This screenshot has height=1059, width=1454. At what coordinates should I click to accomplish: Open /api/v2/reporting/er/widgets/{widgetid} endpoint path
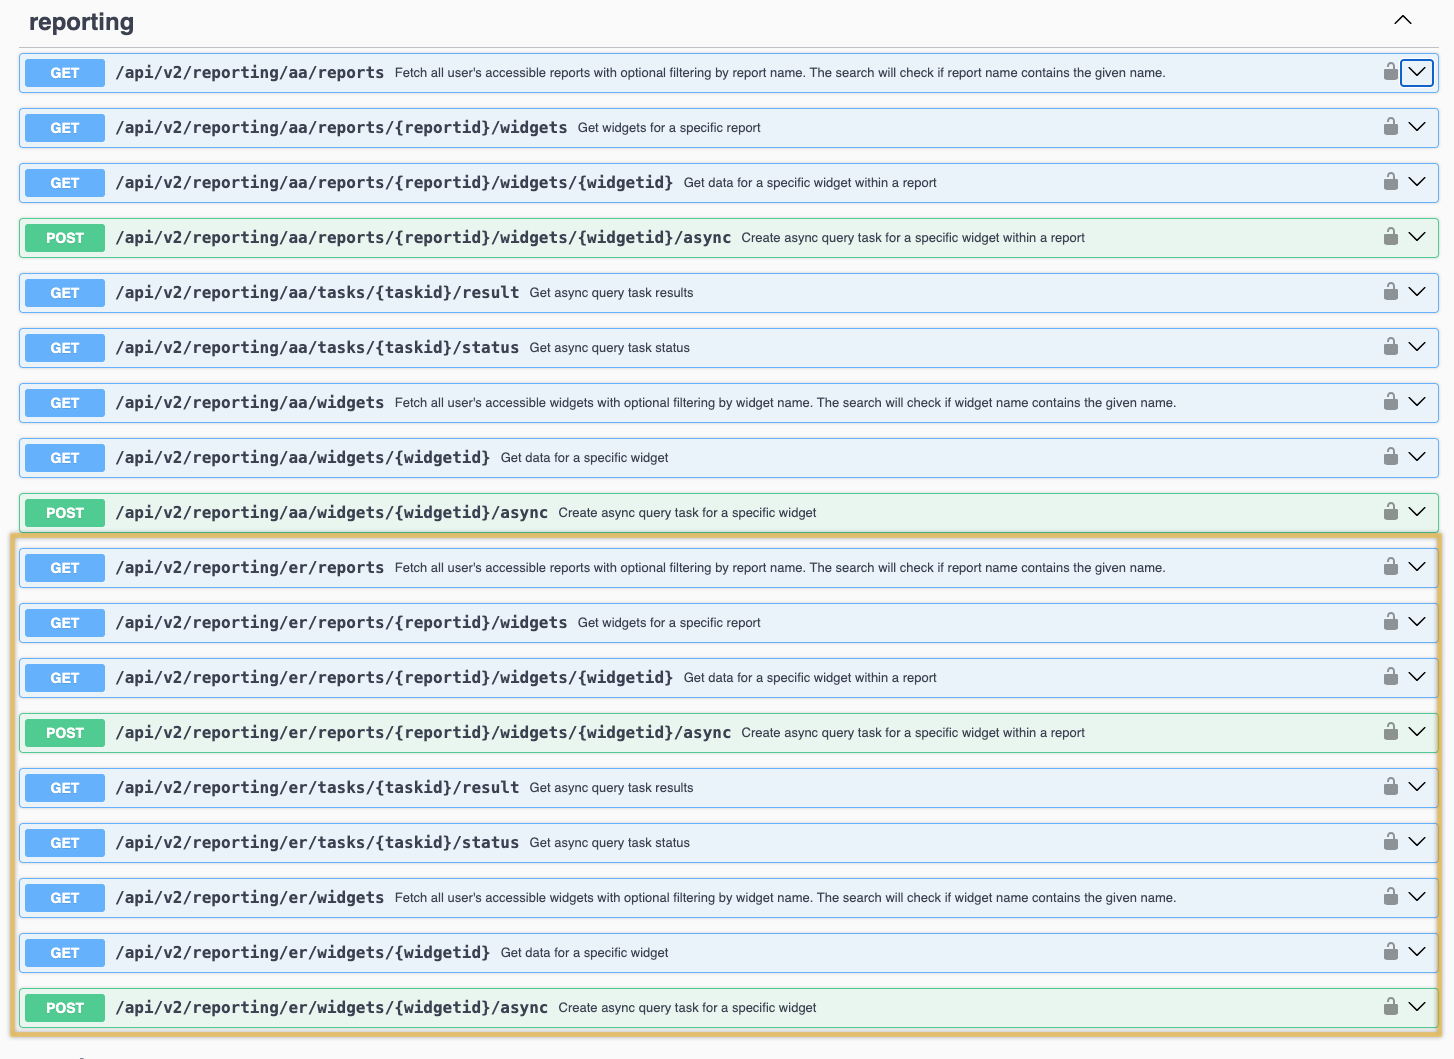pos(302,953)
